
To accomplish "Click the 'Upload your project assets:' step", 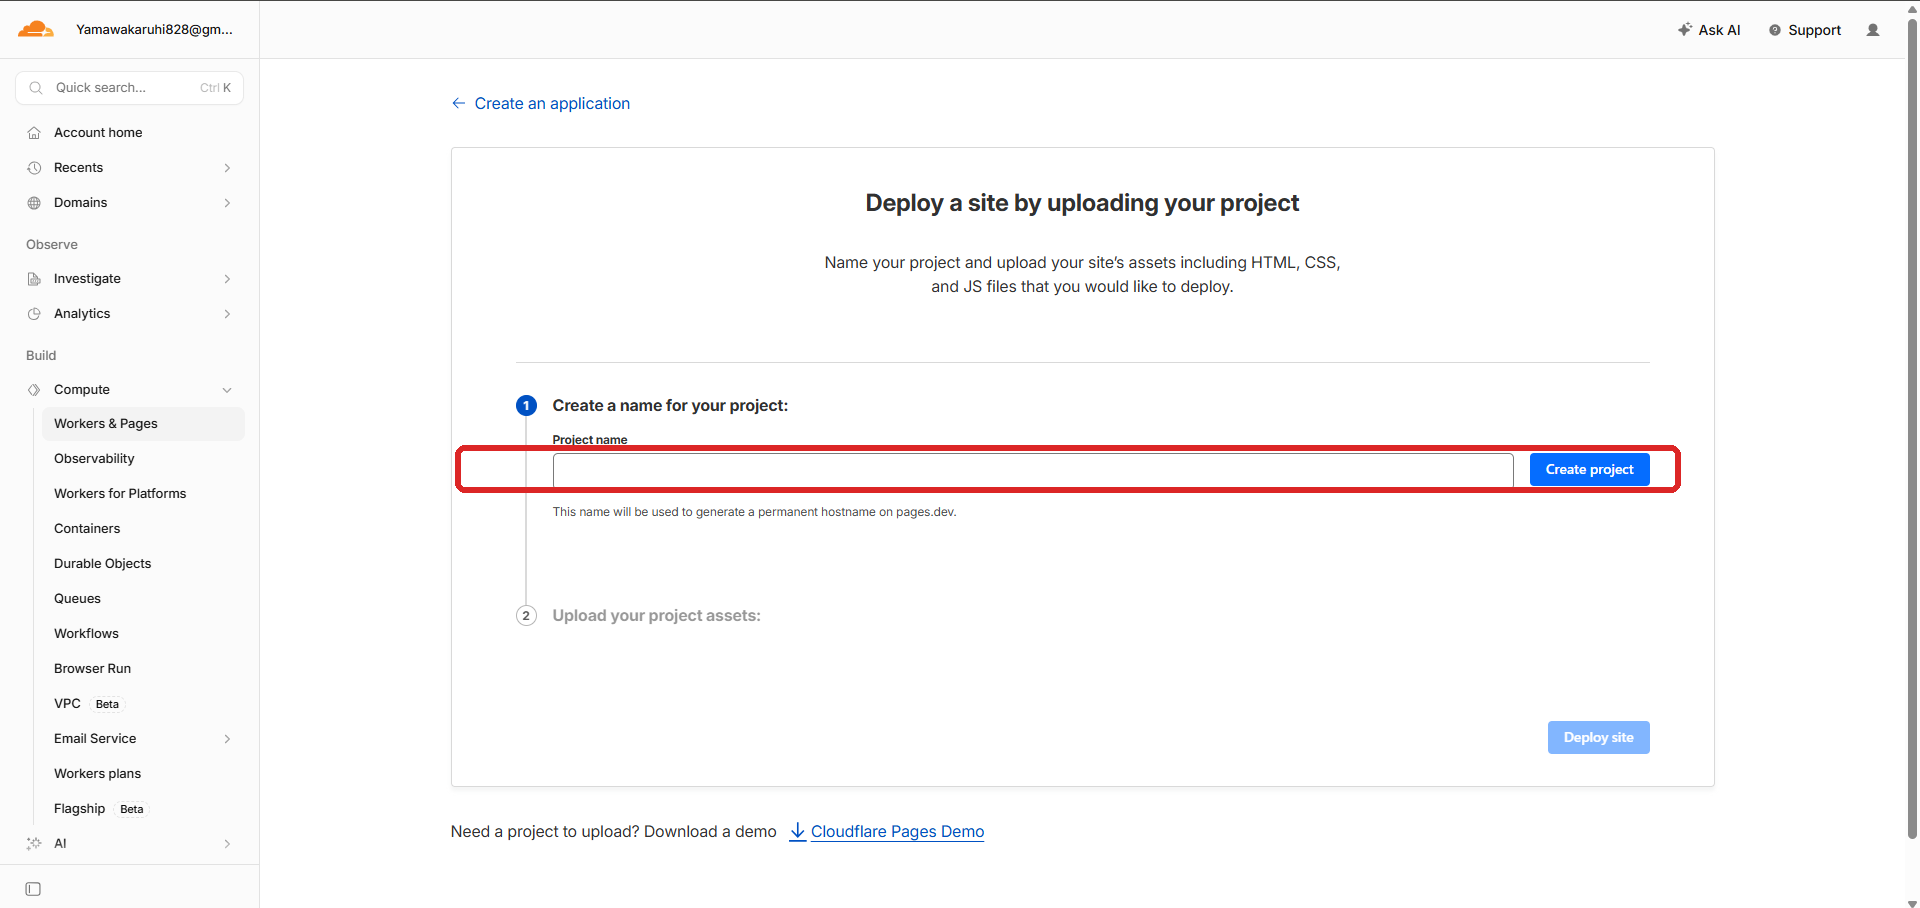I will [656, 616].
